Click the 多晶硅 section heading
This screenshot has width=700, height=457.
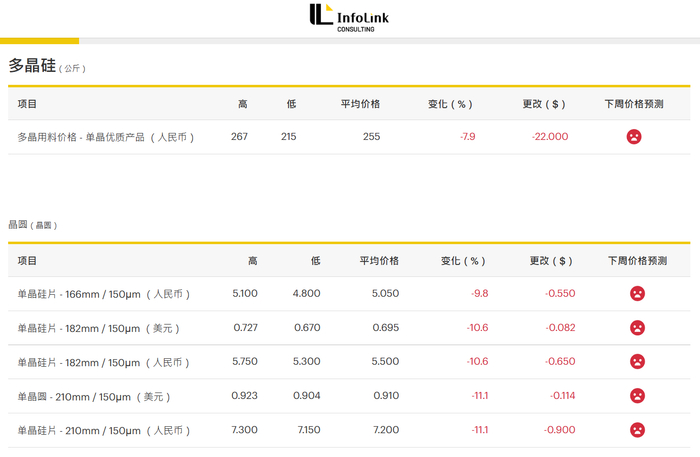click(x=30, y=66)
